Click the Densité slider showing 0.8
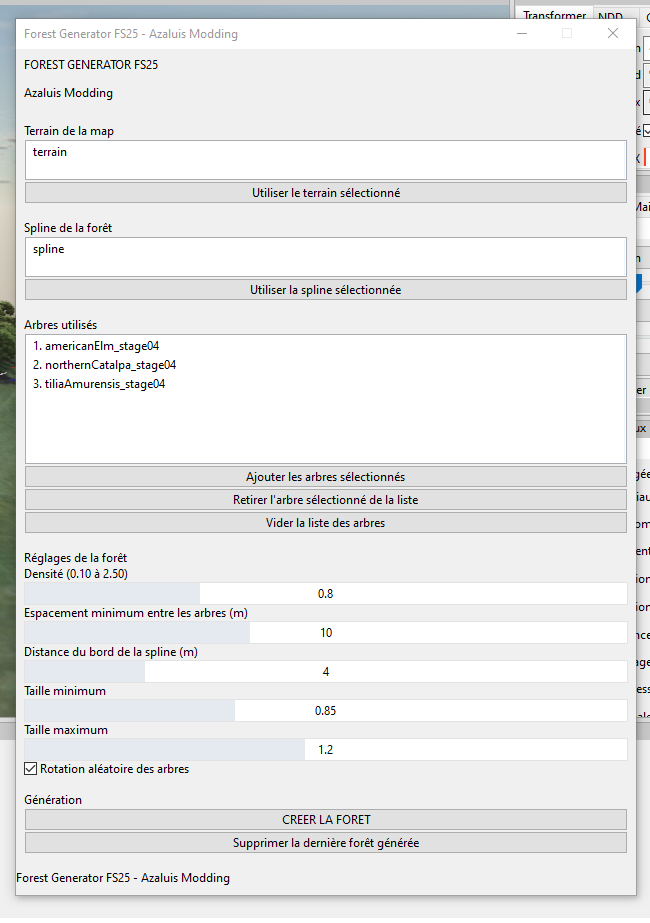Image resolution: width=650 pixels, height=923 pixels. point(326,593)
